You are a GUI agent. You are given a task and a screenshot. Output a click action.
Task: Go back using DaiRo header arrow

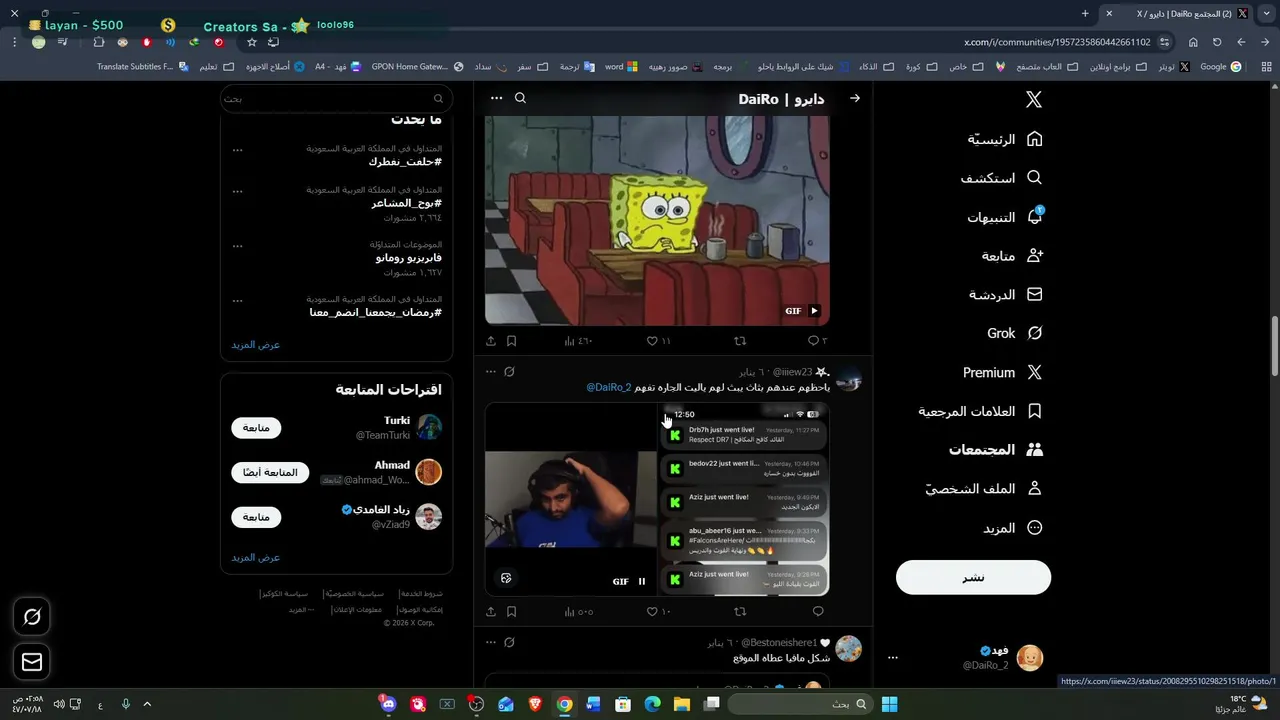[854, 98]
